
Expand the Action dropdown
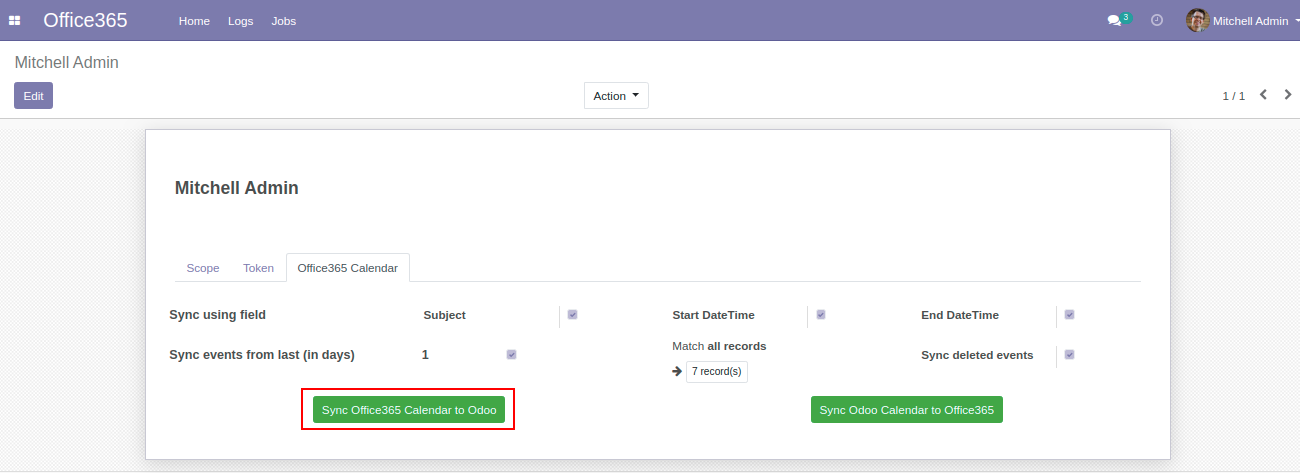616,96
